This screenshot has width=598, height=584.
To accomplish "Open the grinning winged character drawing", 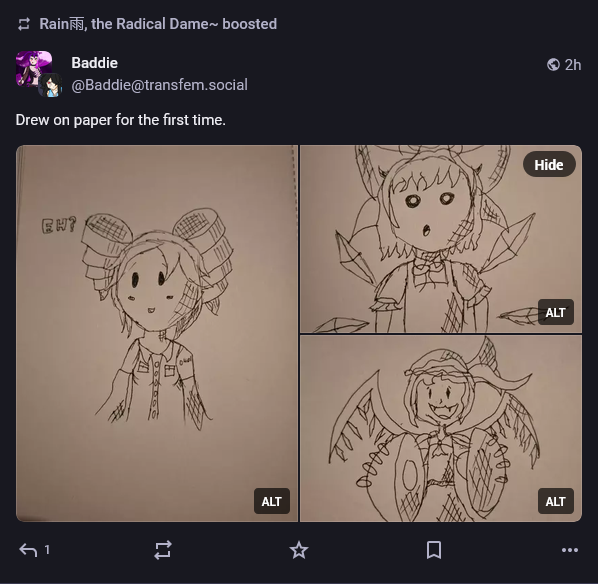I will 440,428.
